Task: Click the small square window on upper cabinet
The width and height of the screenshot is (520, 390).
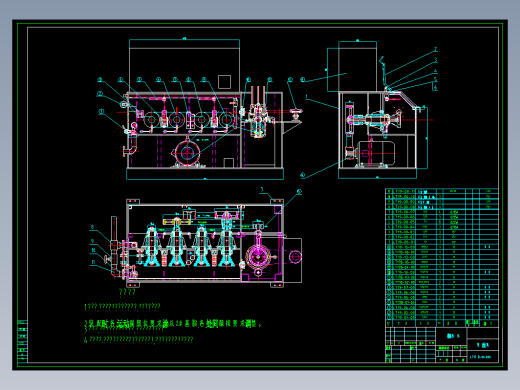Action: (x=224, y=82)
